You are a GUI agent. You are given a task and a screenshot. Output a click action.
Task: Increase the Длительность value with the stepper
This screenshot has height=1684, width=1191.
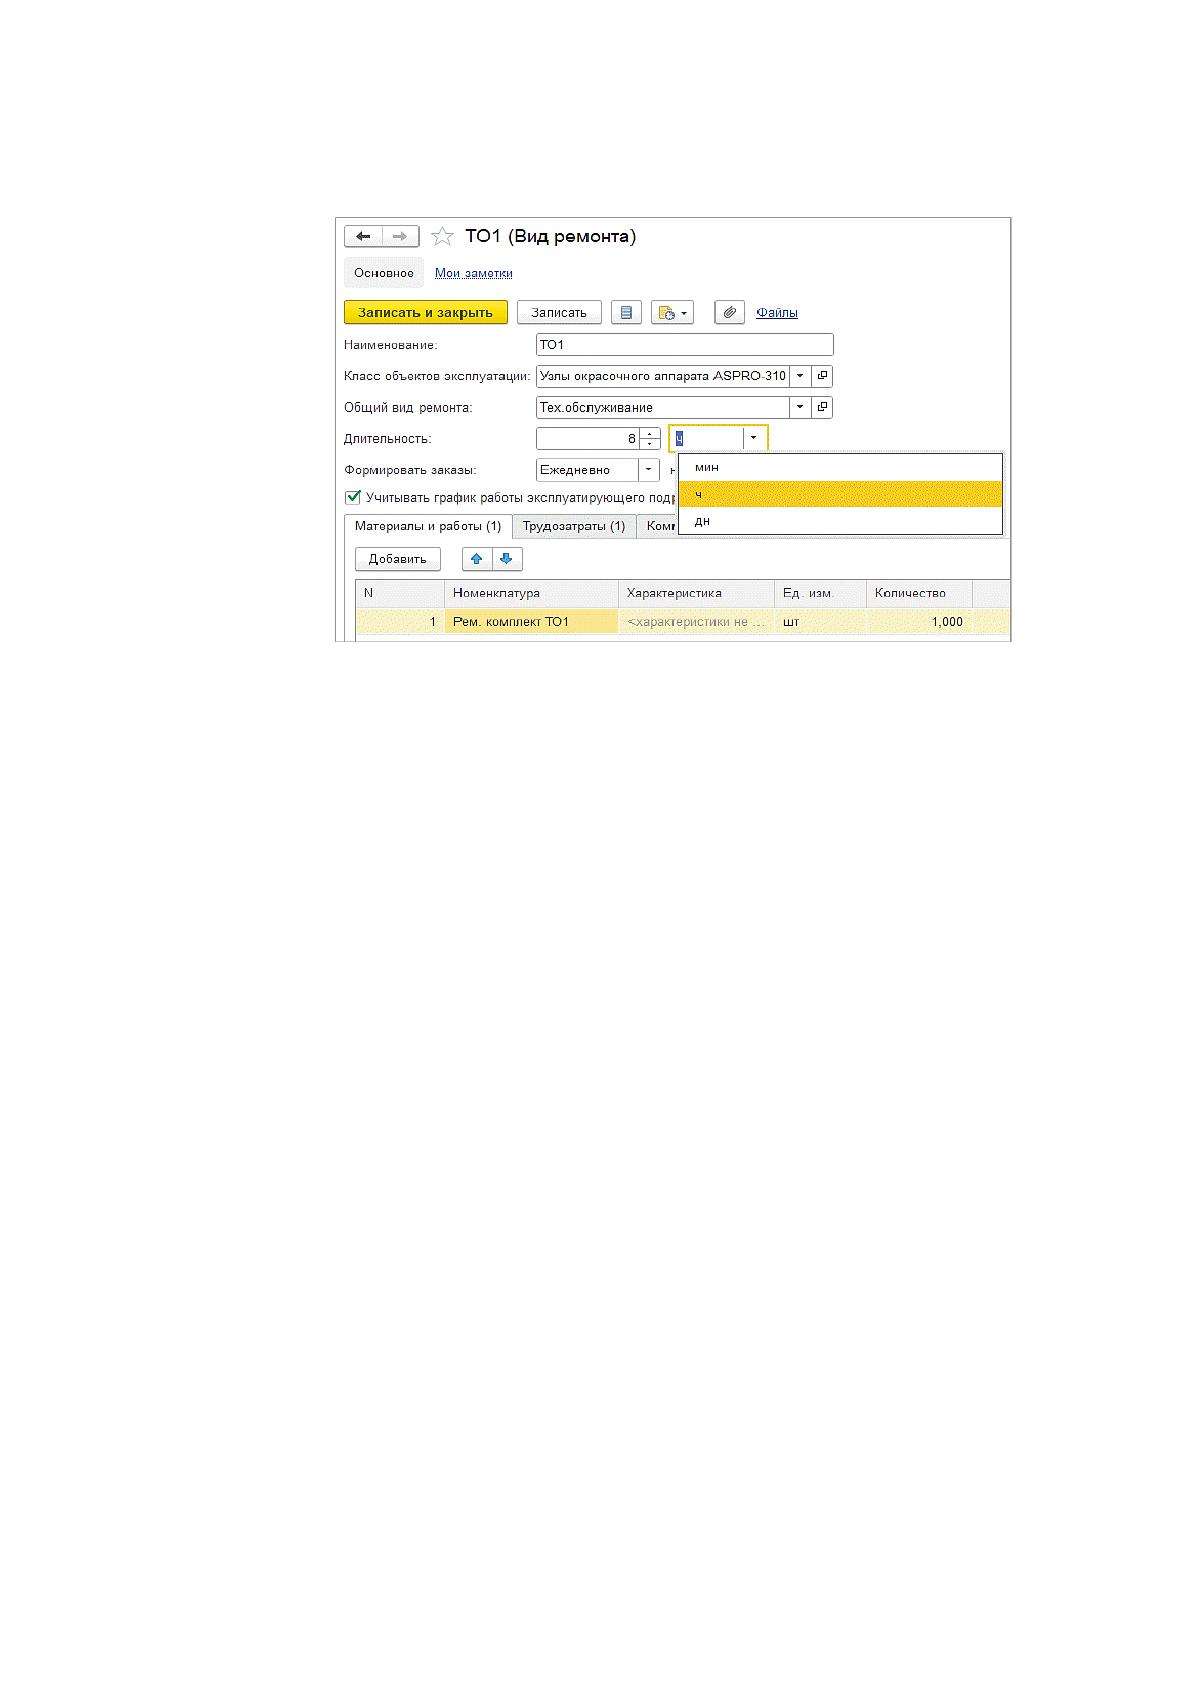tap(651, 433)
